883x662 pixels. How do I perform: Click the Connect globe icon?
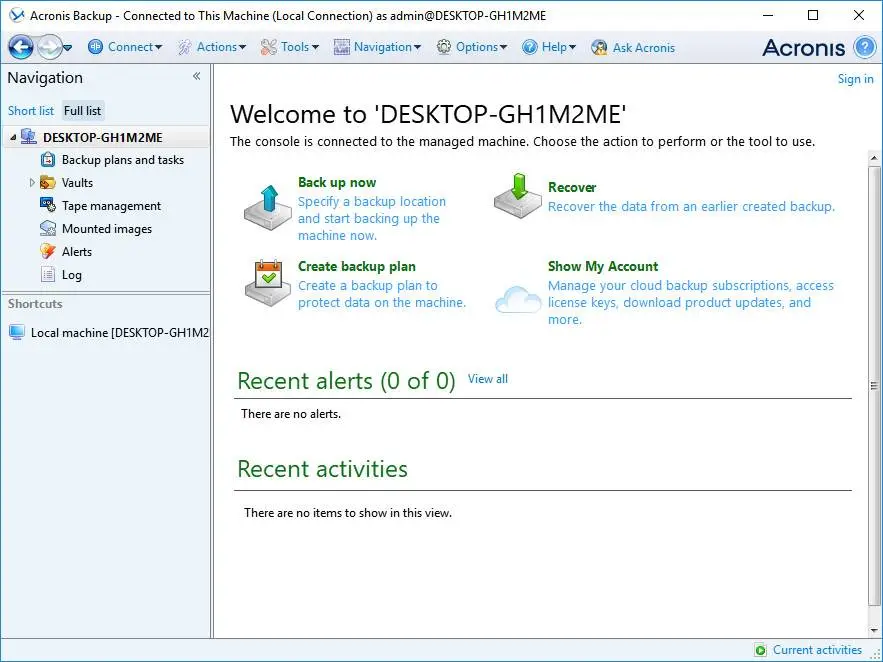point(95,47)
